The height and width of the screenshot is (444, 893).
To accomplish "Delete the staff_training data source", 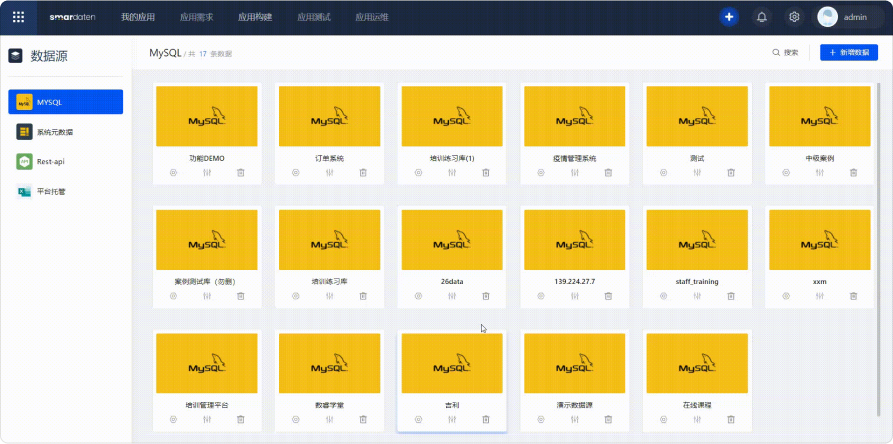I will 731,296.
